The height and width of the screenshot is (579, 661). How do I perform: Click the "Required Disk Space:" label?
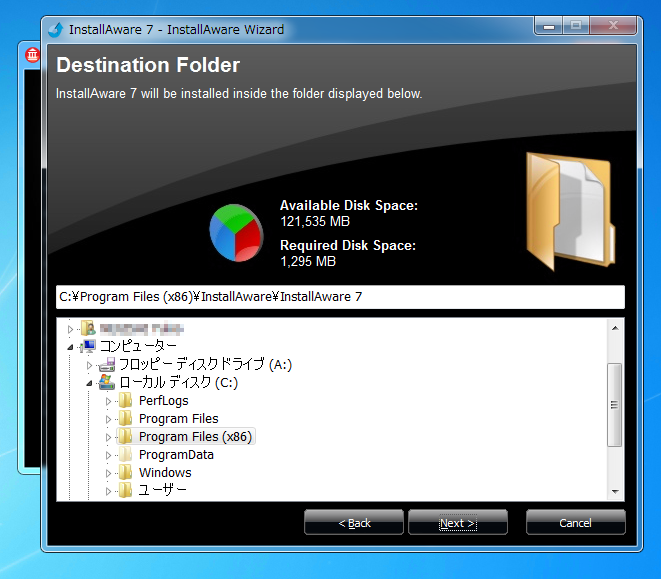click(348, 245)
